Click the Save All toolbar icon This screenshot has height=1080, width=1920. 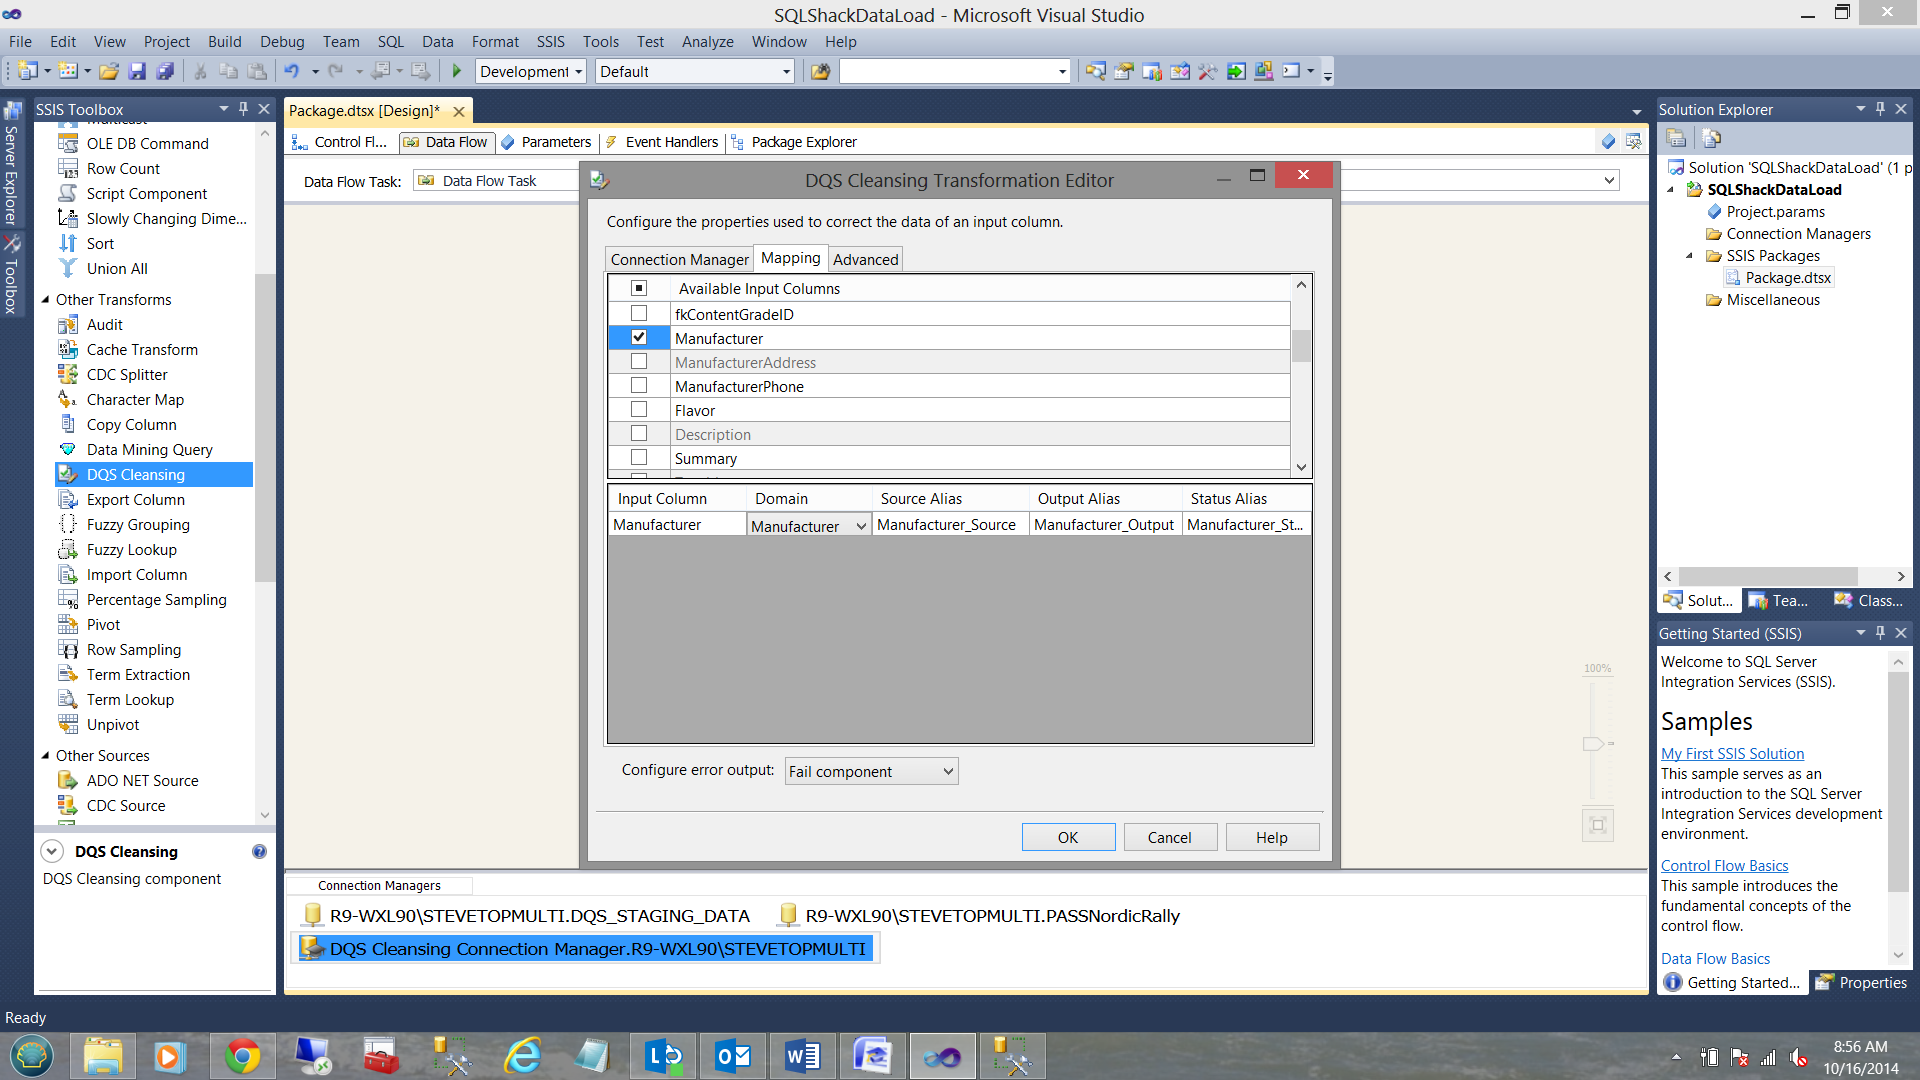click(x=166, y=72)
